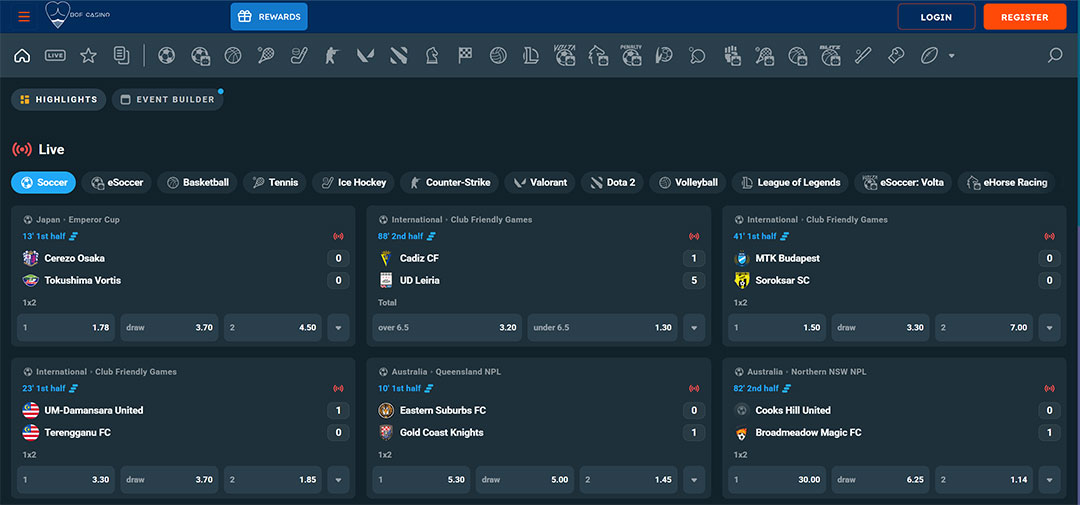Select eFighting fist icon
Viewport: 1080px width, 505px height.
pos(732,56)
